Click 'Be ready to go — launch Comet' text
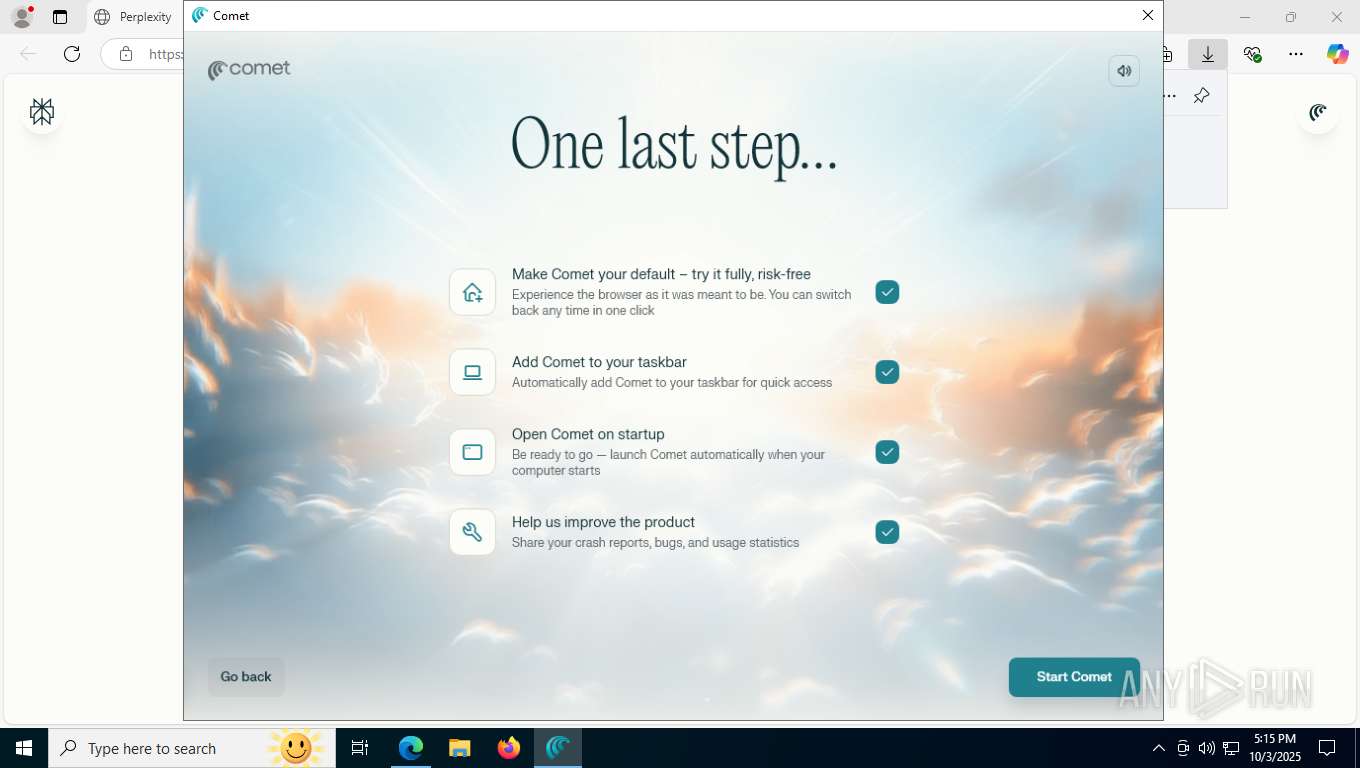The height and width of the screenshot is (768, 1360). click(668, 462)
